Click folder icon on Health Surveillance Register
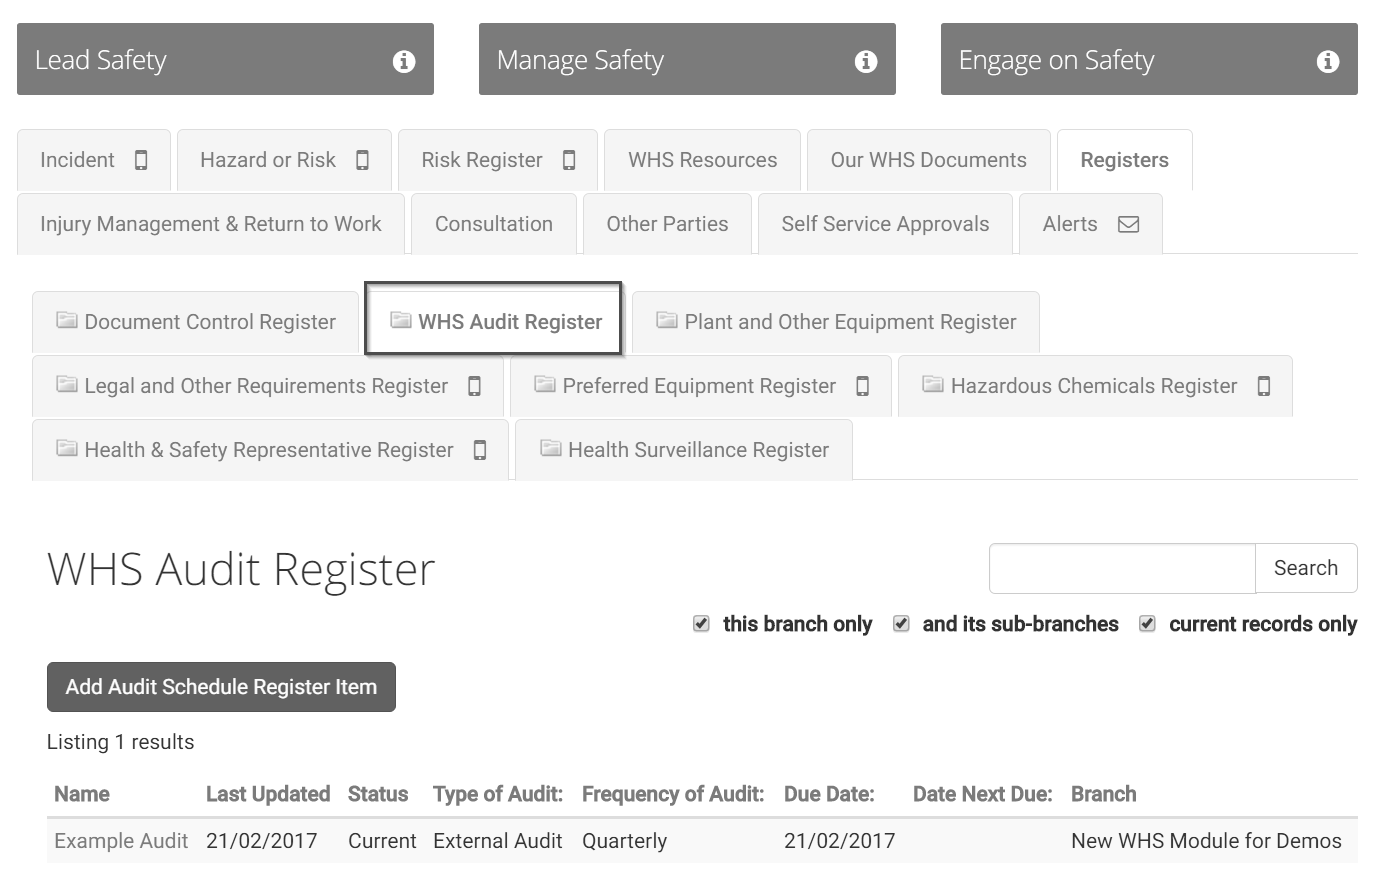 pos(551,449)
